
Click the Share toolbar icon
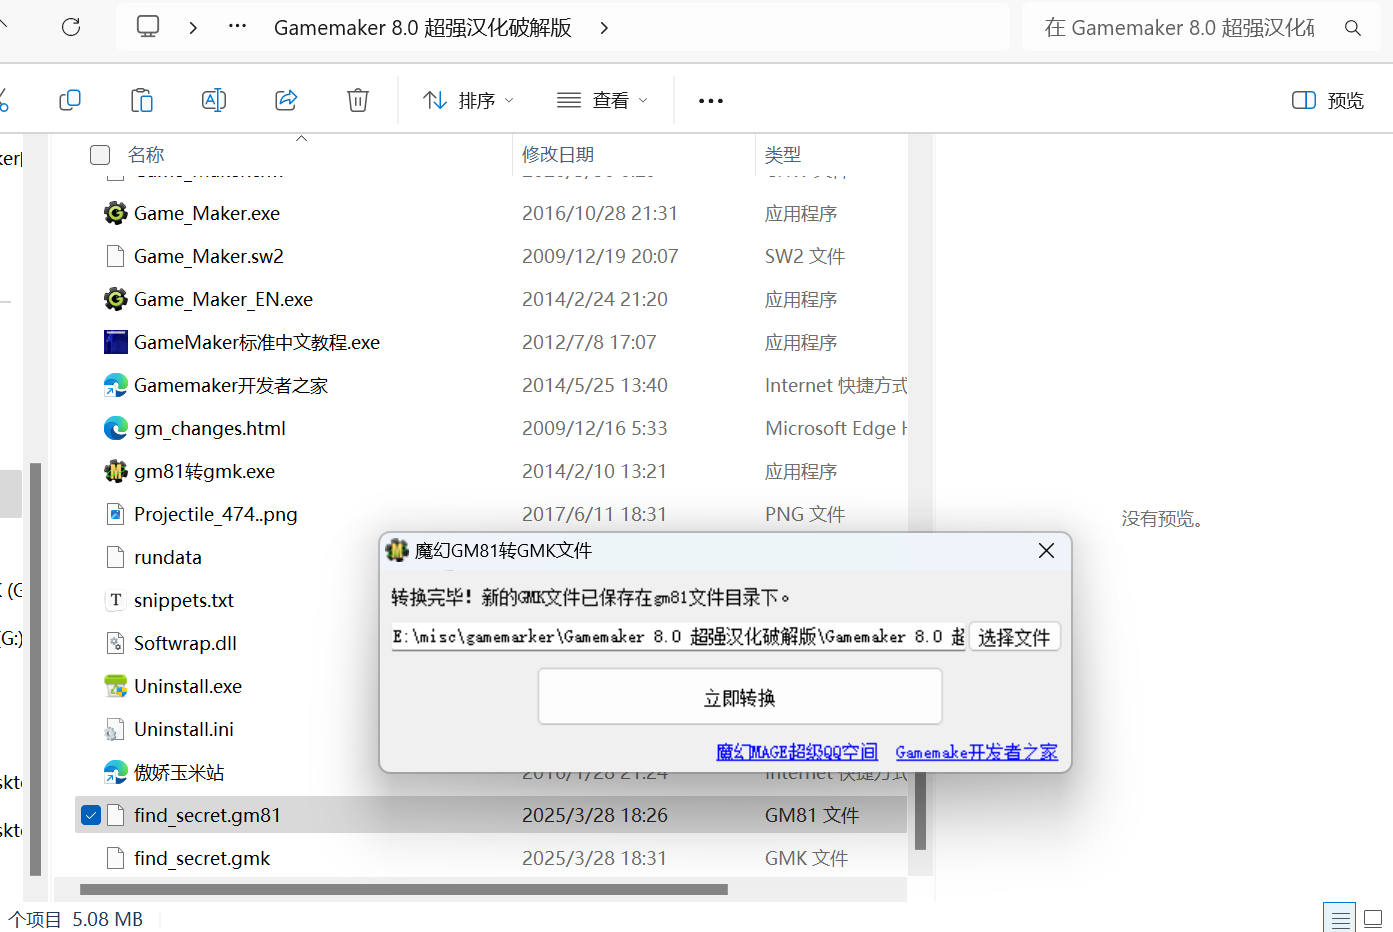click(286, 100)
